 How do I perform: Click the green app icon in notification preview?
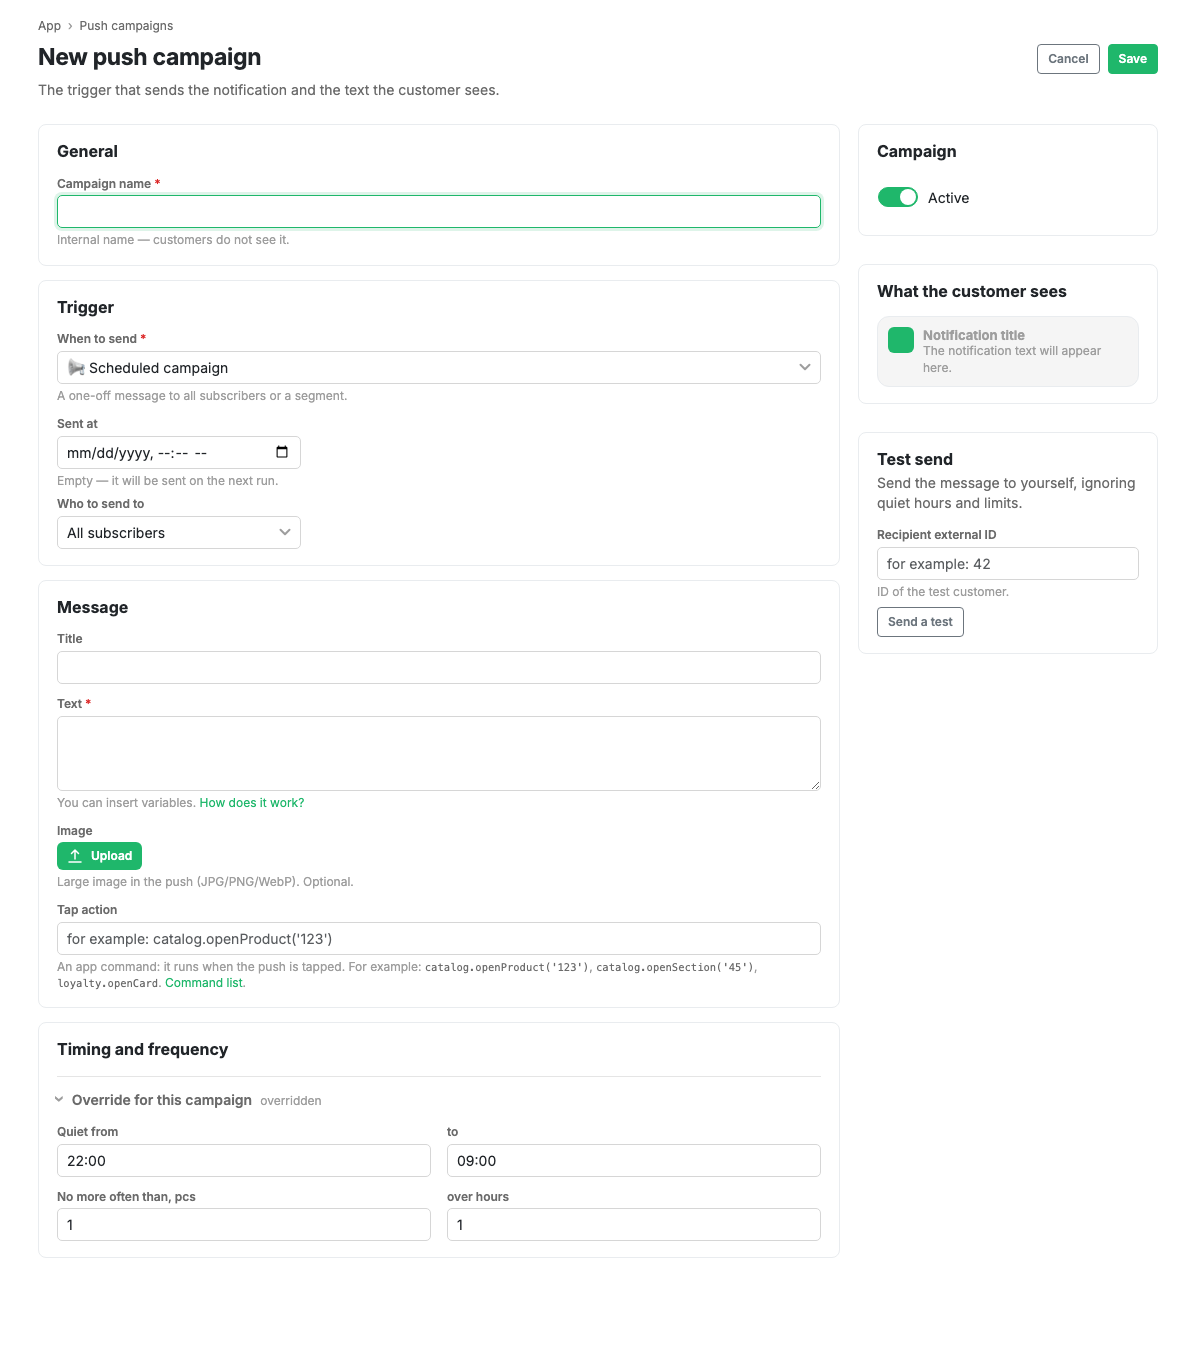901,340
